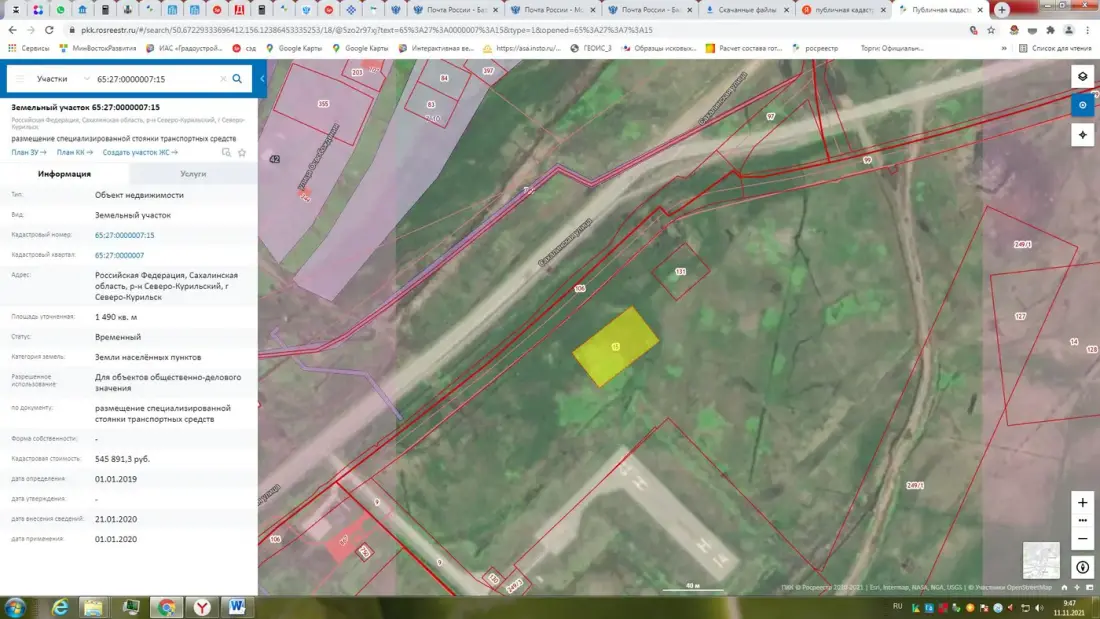Collapse the left information panel
The image size is (1100, 619).
[262, 79]
